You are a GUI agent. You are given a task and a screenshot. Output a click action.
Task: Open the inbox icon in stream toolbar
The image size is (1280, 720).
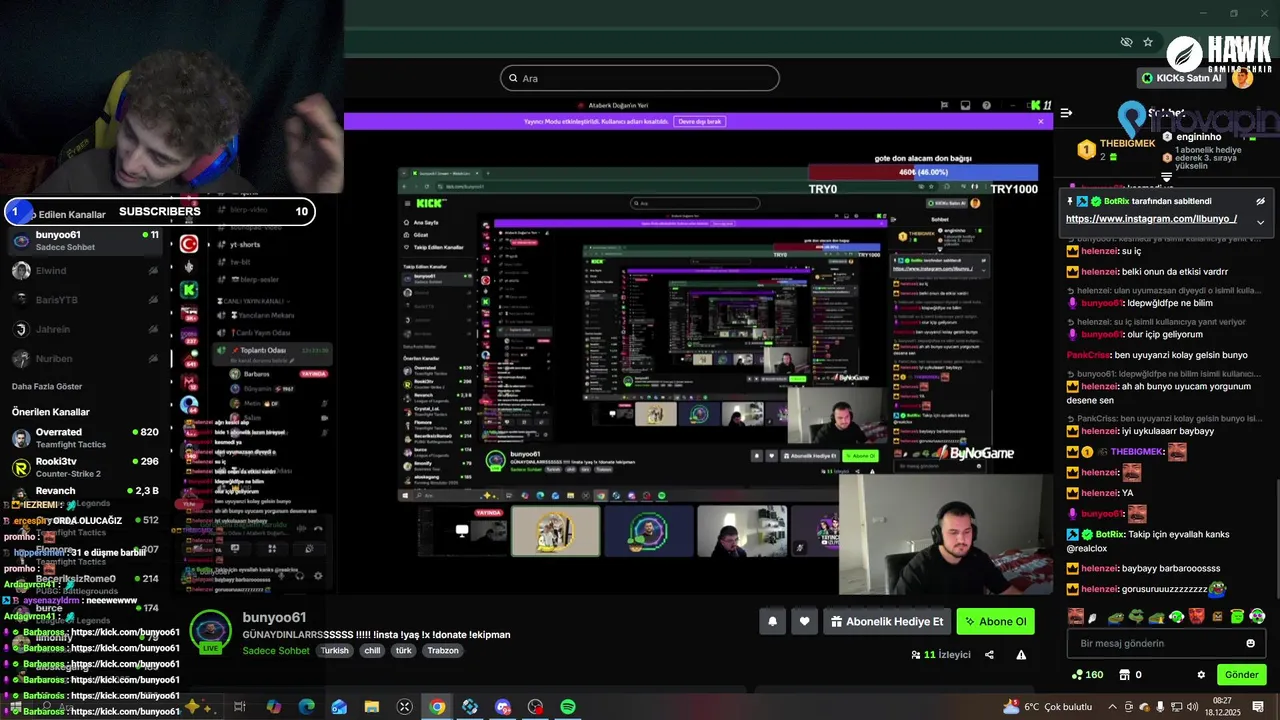(965, 105)
